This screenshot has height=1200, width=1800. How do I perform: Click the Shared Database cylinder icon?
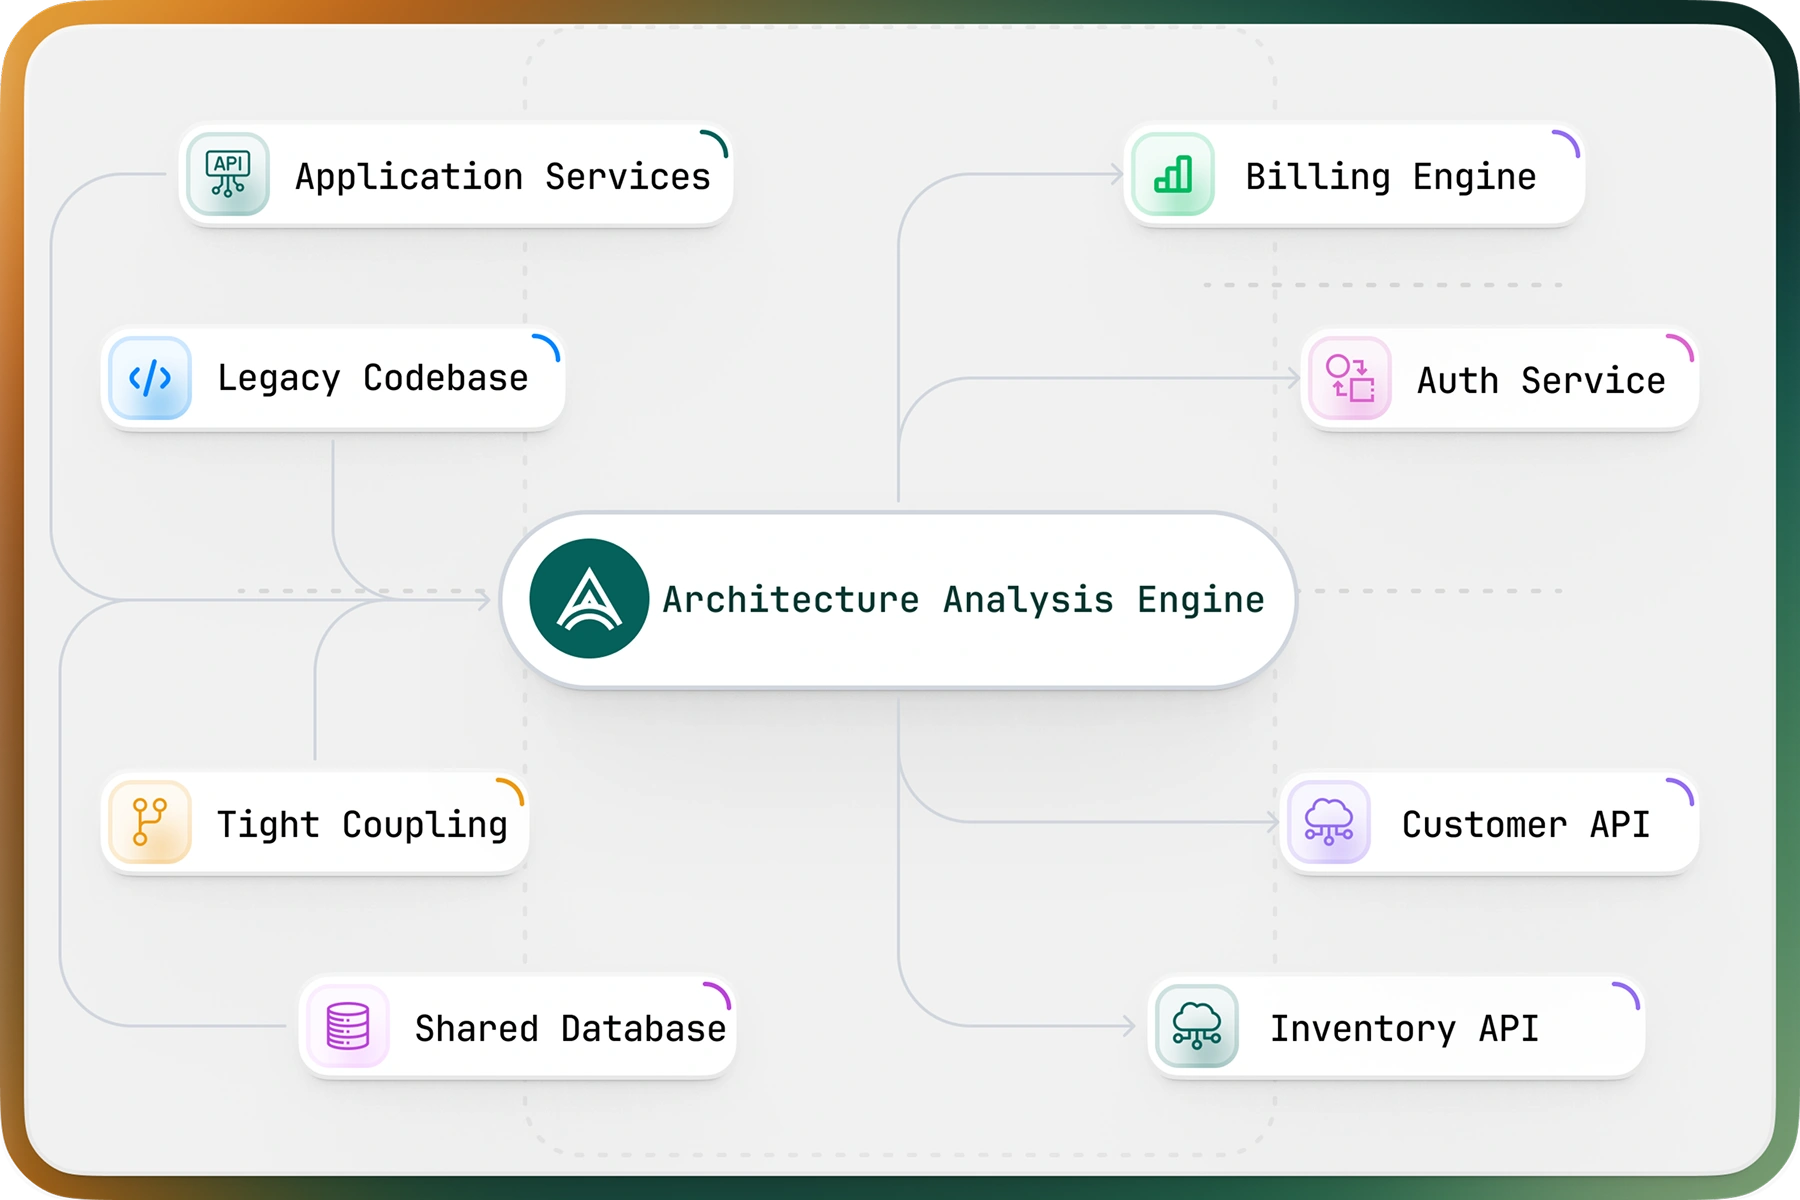348,1026
